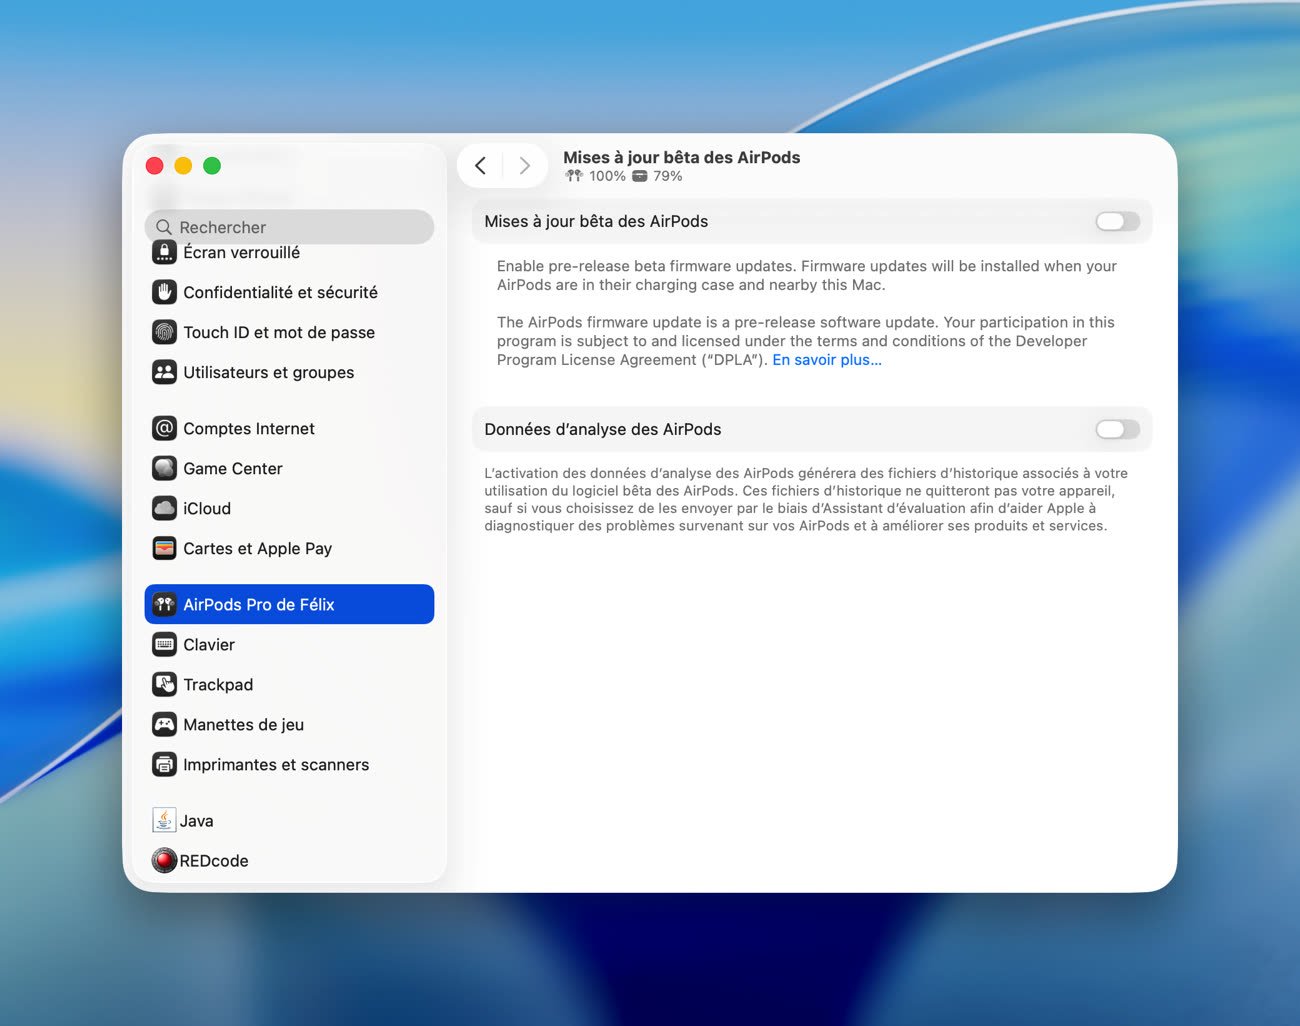Screen dimensions: 1300x1026
Task: Go back with the left chevron
Action: point(480,166)
